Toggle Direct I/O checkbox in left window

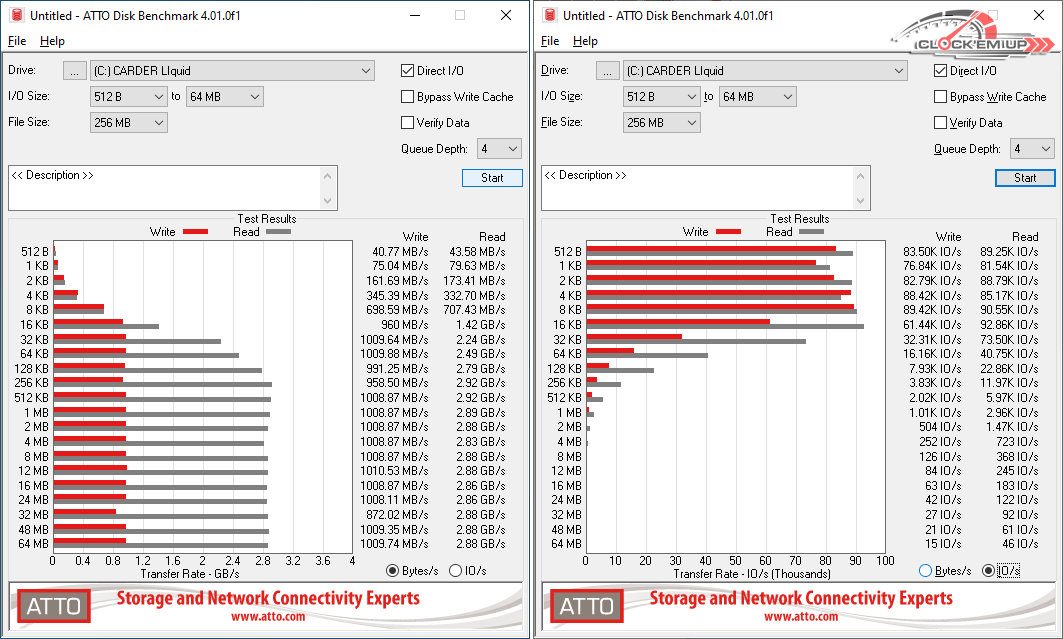(408, 71)
